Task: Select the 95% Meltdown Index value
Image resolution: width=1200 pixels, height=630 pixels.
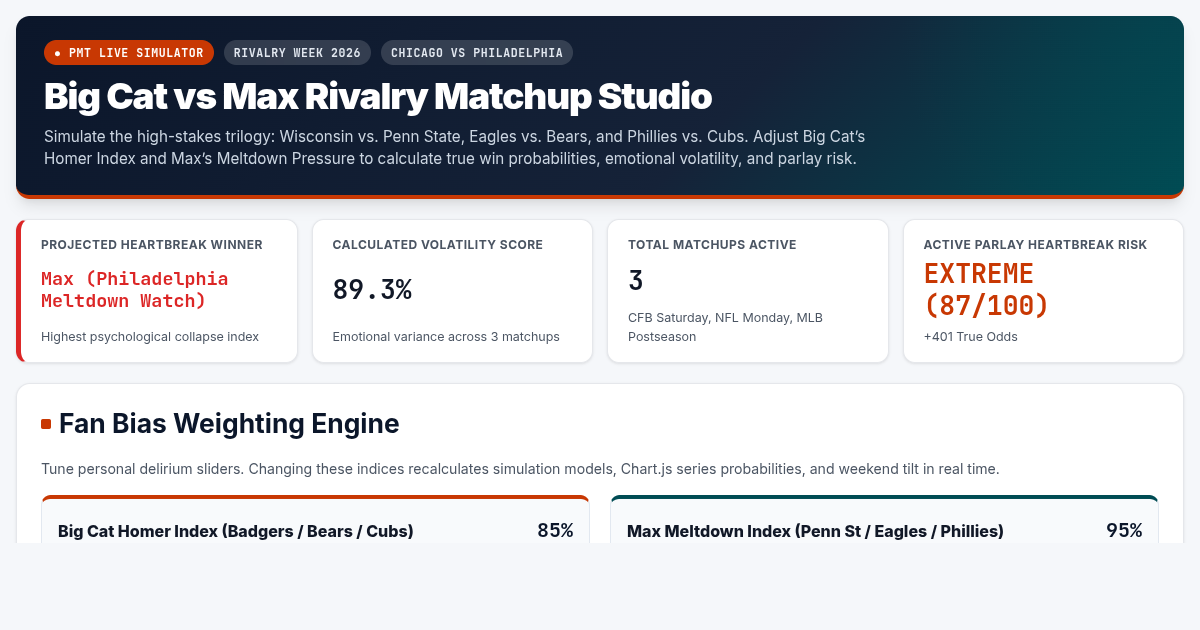Action: coord(1124,531)
